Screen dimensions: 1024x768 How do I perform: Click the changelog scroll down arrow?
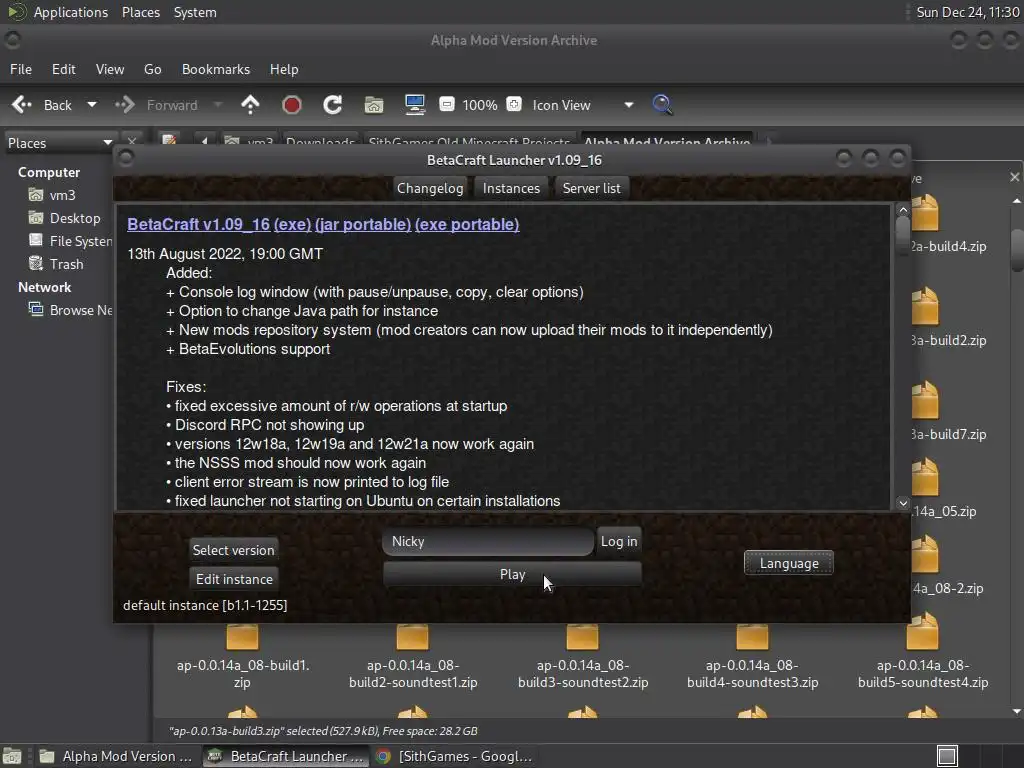coord(903,503)
